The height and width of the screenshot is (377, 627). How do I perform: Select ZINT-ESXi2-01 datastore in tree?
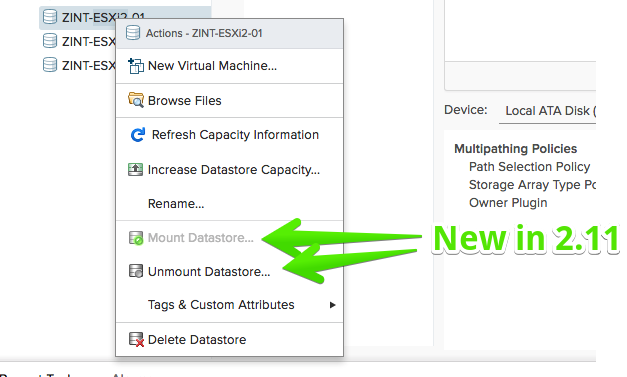(x=125, y=18)
